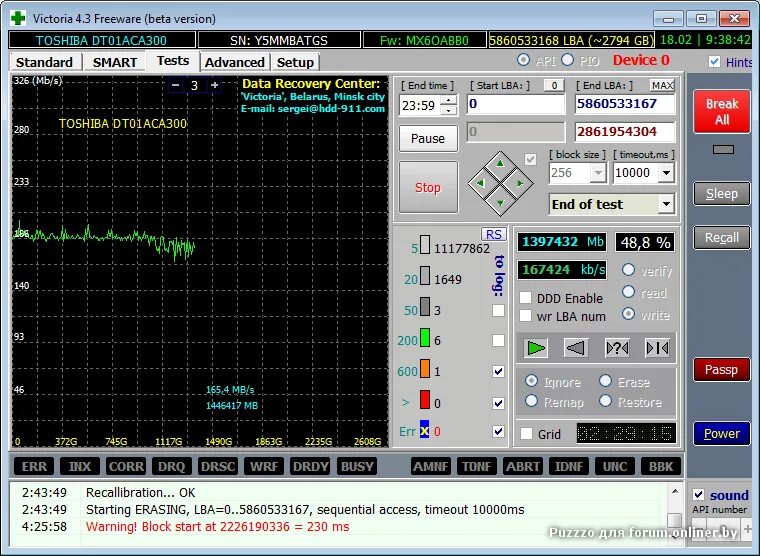Select the butterfly scan mode button
The width and height of the screenshot is (760, 556).
[658, 348]
